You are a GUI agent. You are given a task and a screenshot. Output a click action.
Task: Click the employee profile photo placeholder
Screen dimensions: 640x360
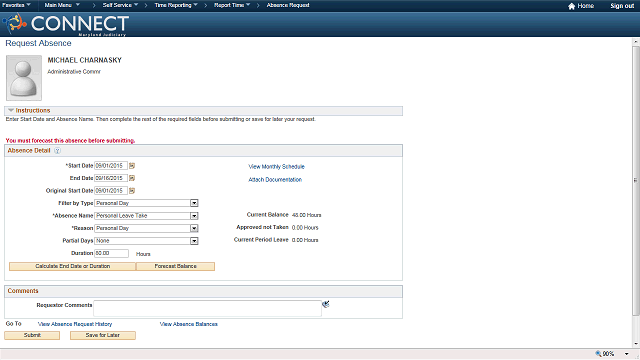[x=24, y=78]
